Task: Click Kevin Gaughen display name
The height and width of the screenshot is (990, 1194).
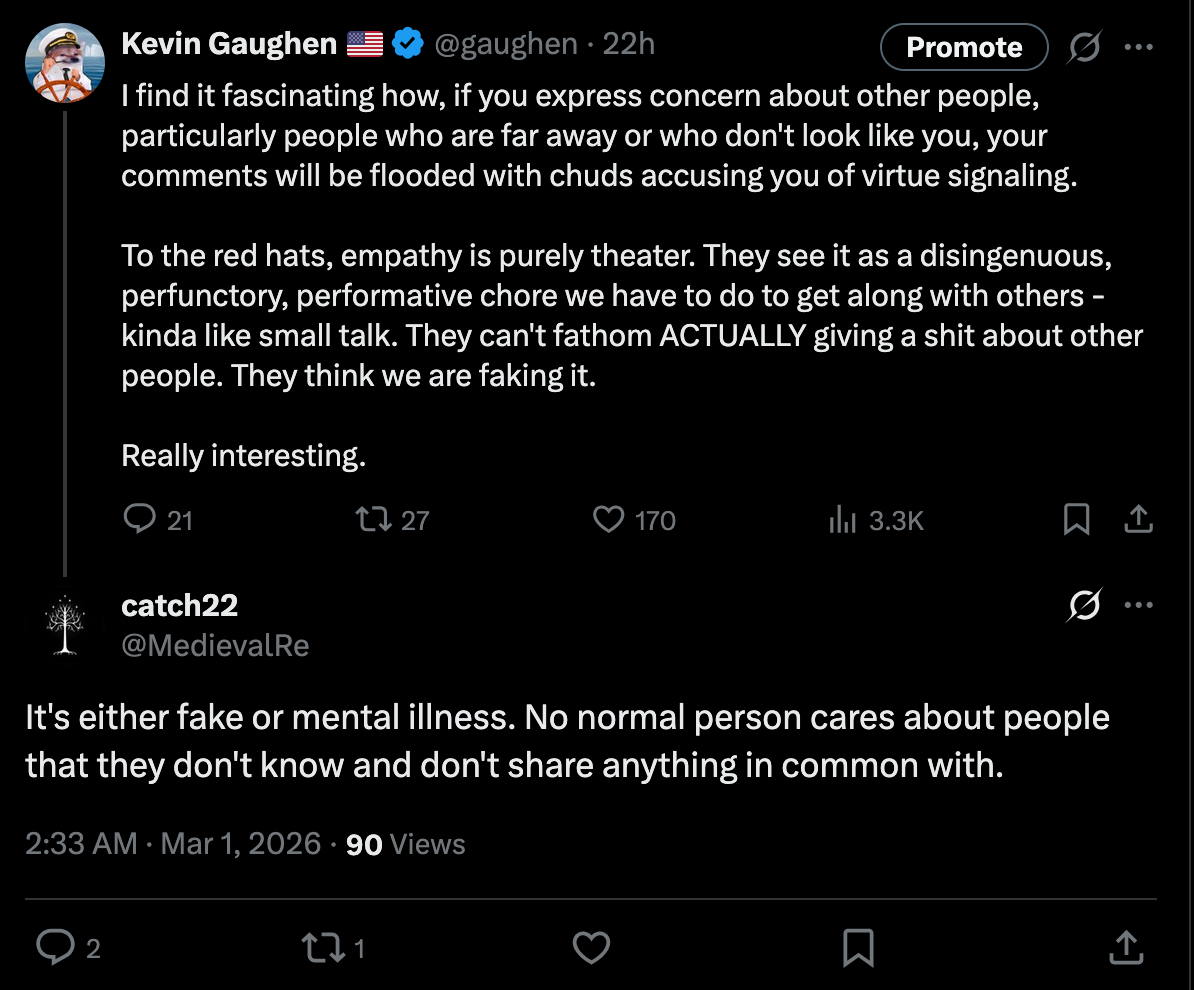Action: pyautogui.click(x=228, y=44)
